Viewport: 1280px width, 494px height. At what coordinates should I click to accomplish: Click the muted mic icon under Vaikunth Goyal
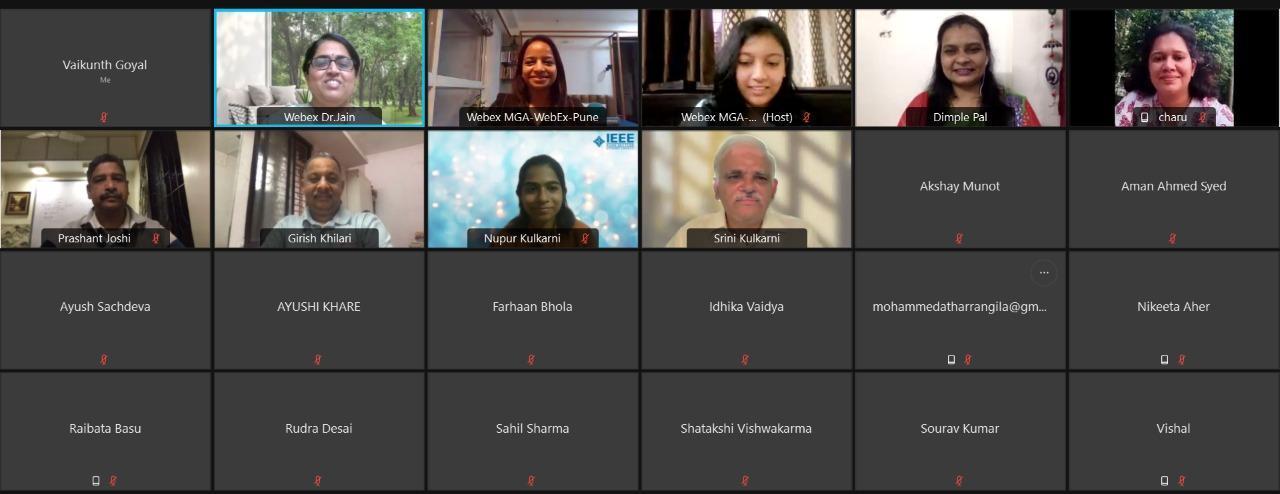point(104,117)
